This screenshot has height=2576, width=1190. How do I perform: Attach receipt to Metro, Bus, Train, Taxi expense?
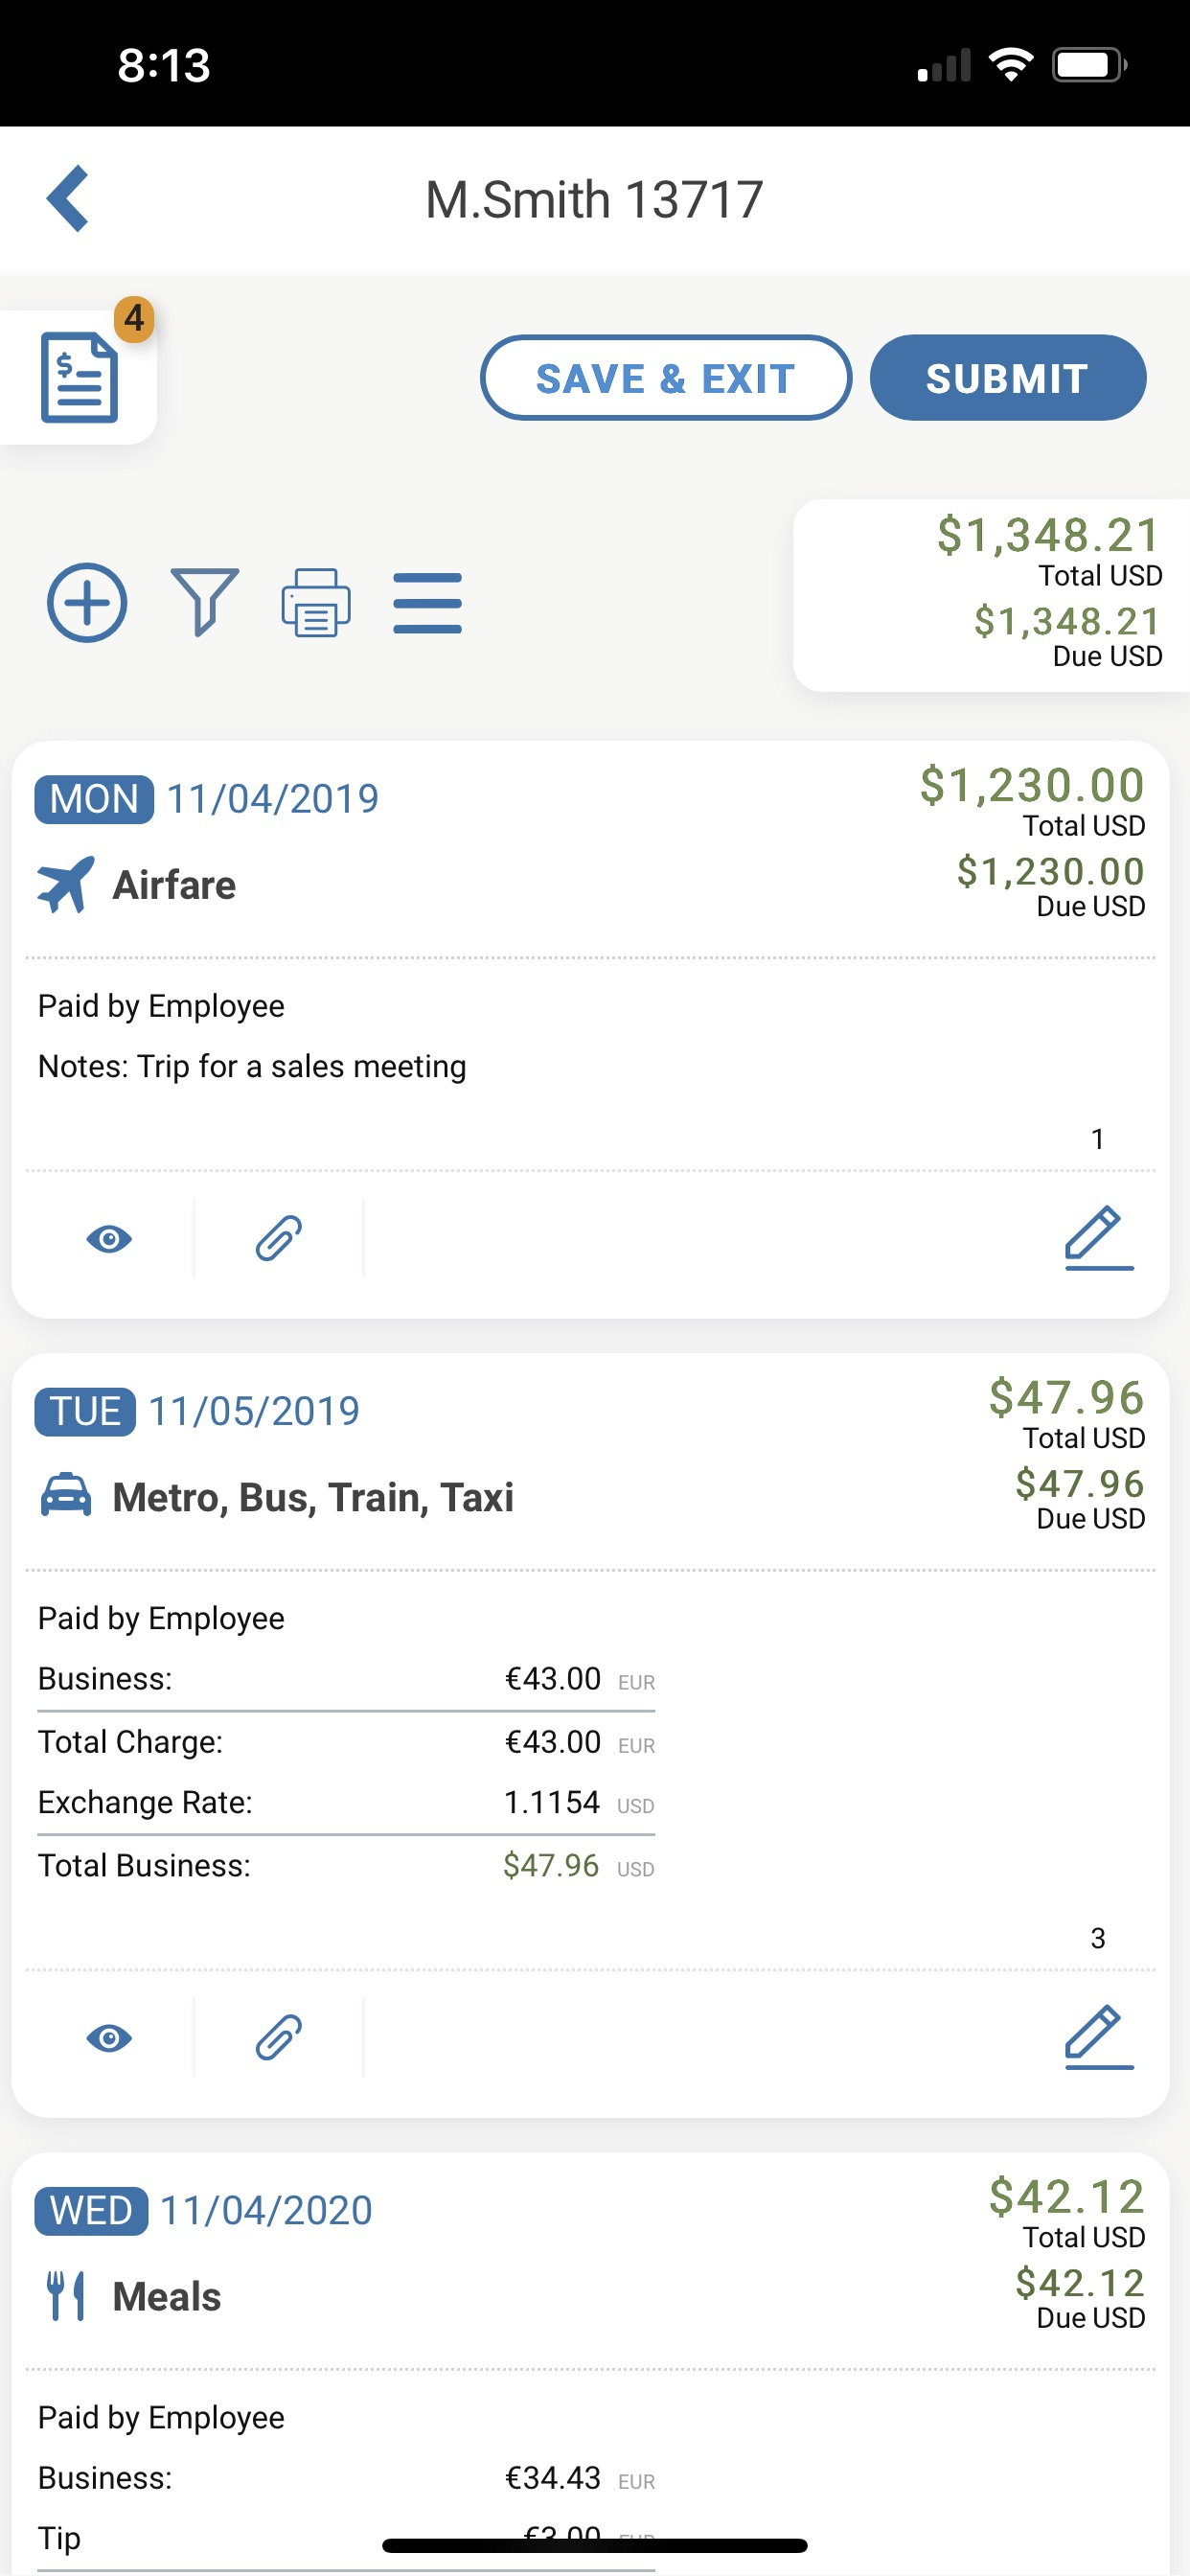click(x=278, y=2038)
